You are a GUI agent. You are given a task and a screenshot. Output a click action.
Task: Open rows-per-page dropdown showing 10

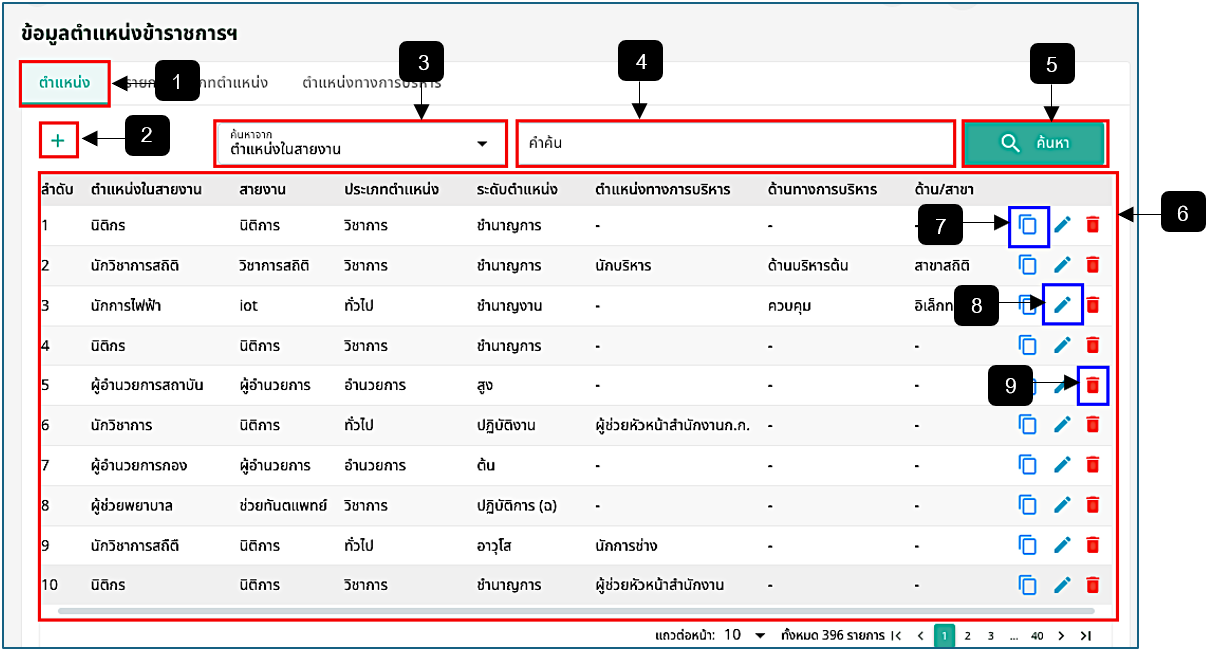[x=745, y=635]
